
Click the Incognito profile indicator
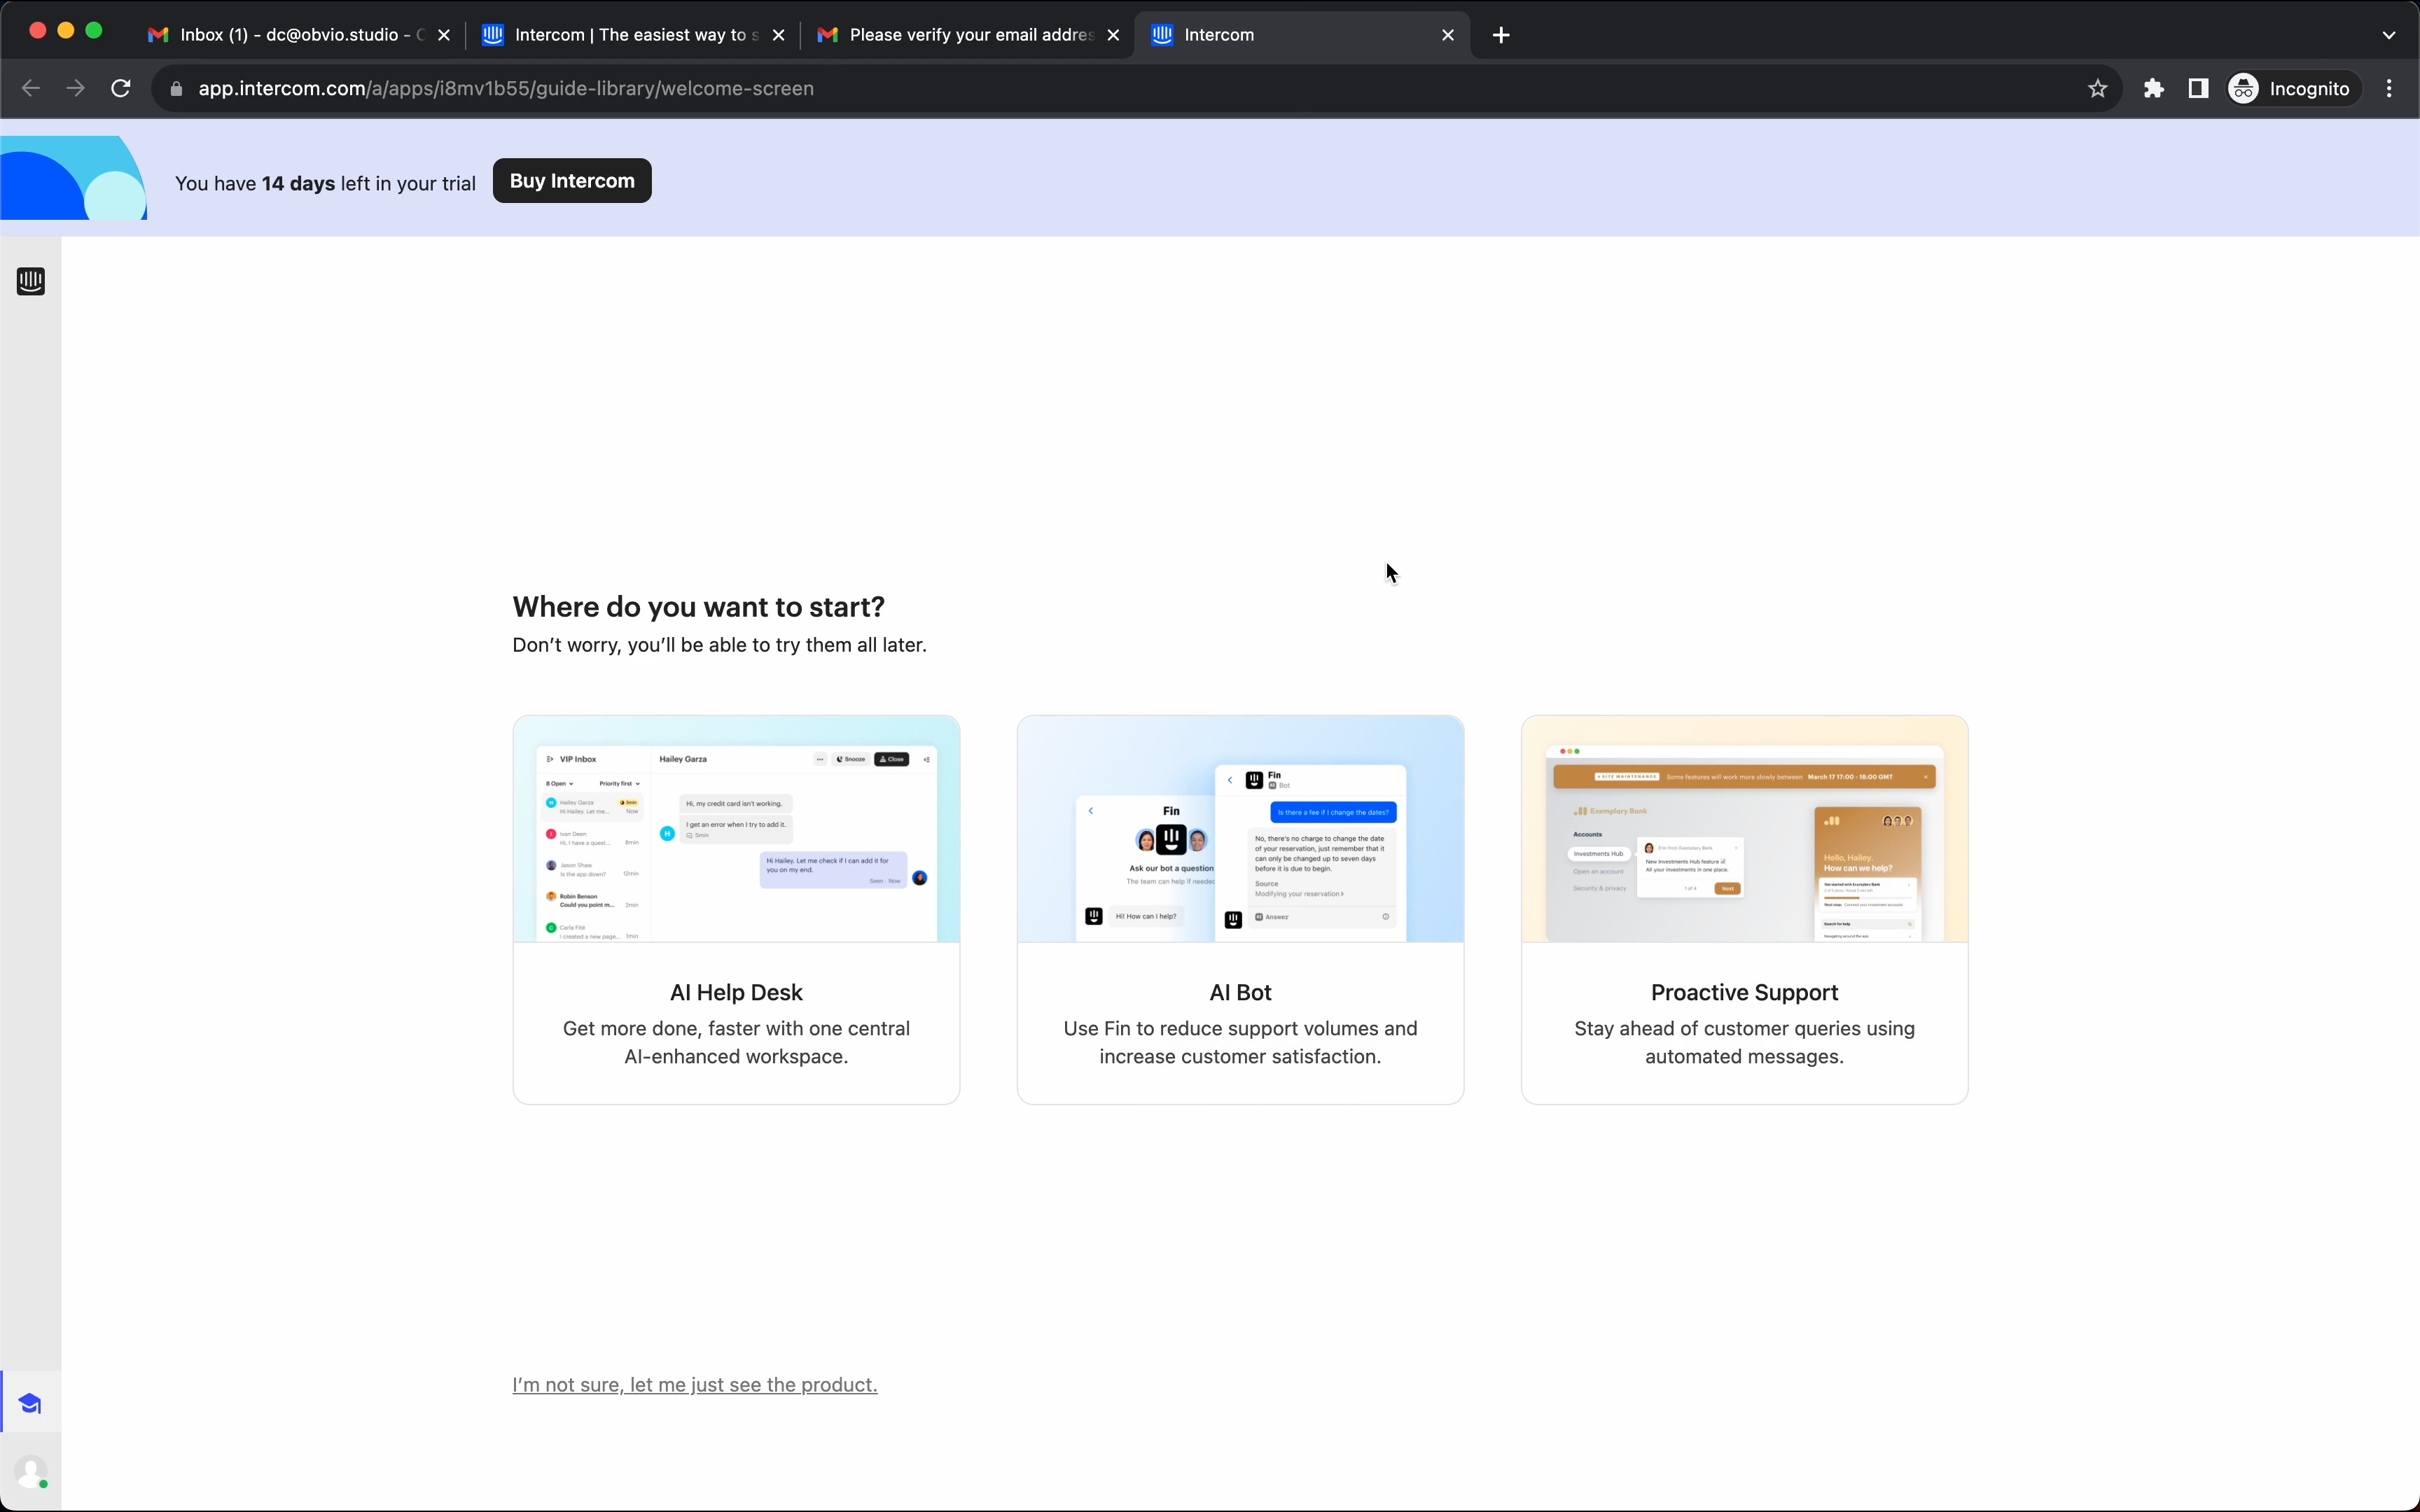tap(2293, 89)
